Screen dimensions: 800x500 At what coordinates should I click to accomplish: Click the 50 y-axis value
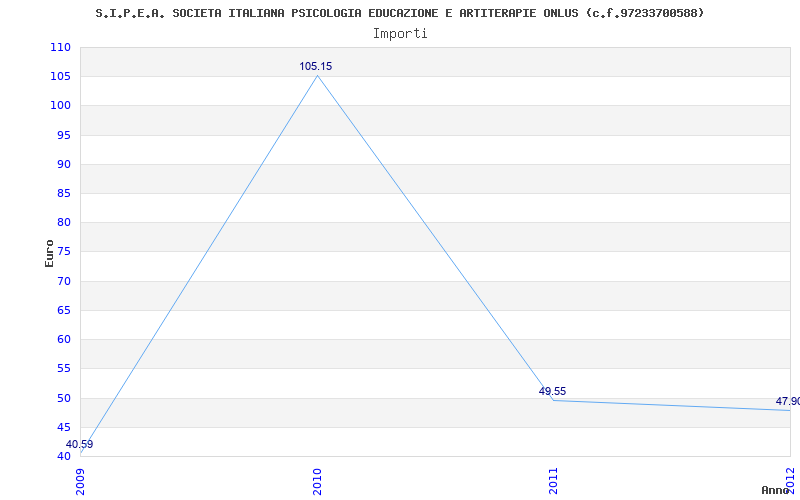(x=63, y=398)
